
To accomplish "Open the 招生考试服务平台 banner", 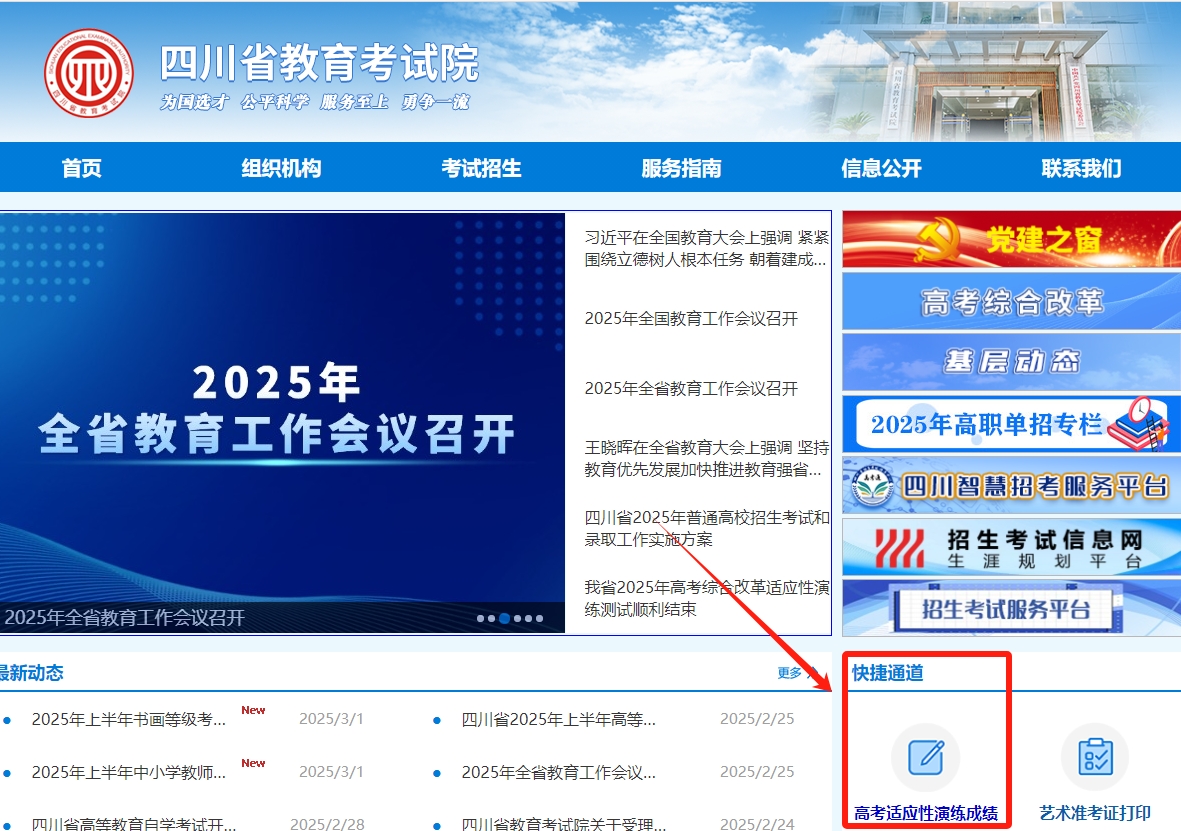I will pyautogui.click(x=1010, y=608).
